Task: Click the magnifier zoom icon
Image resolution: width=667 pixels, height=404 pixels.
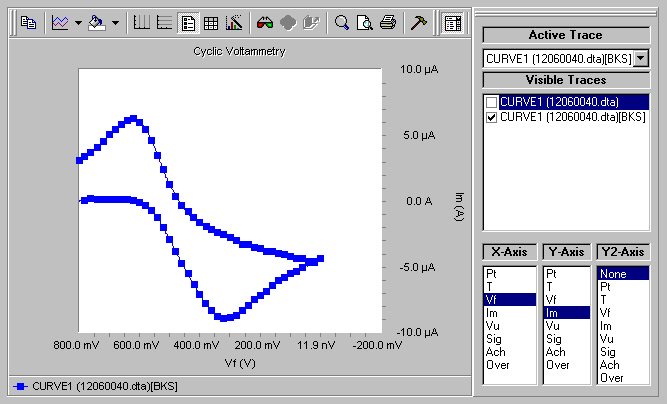Action: 342,23
